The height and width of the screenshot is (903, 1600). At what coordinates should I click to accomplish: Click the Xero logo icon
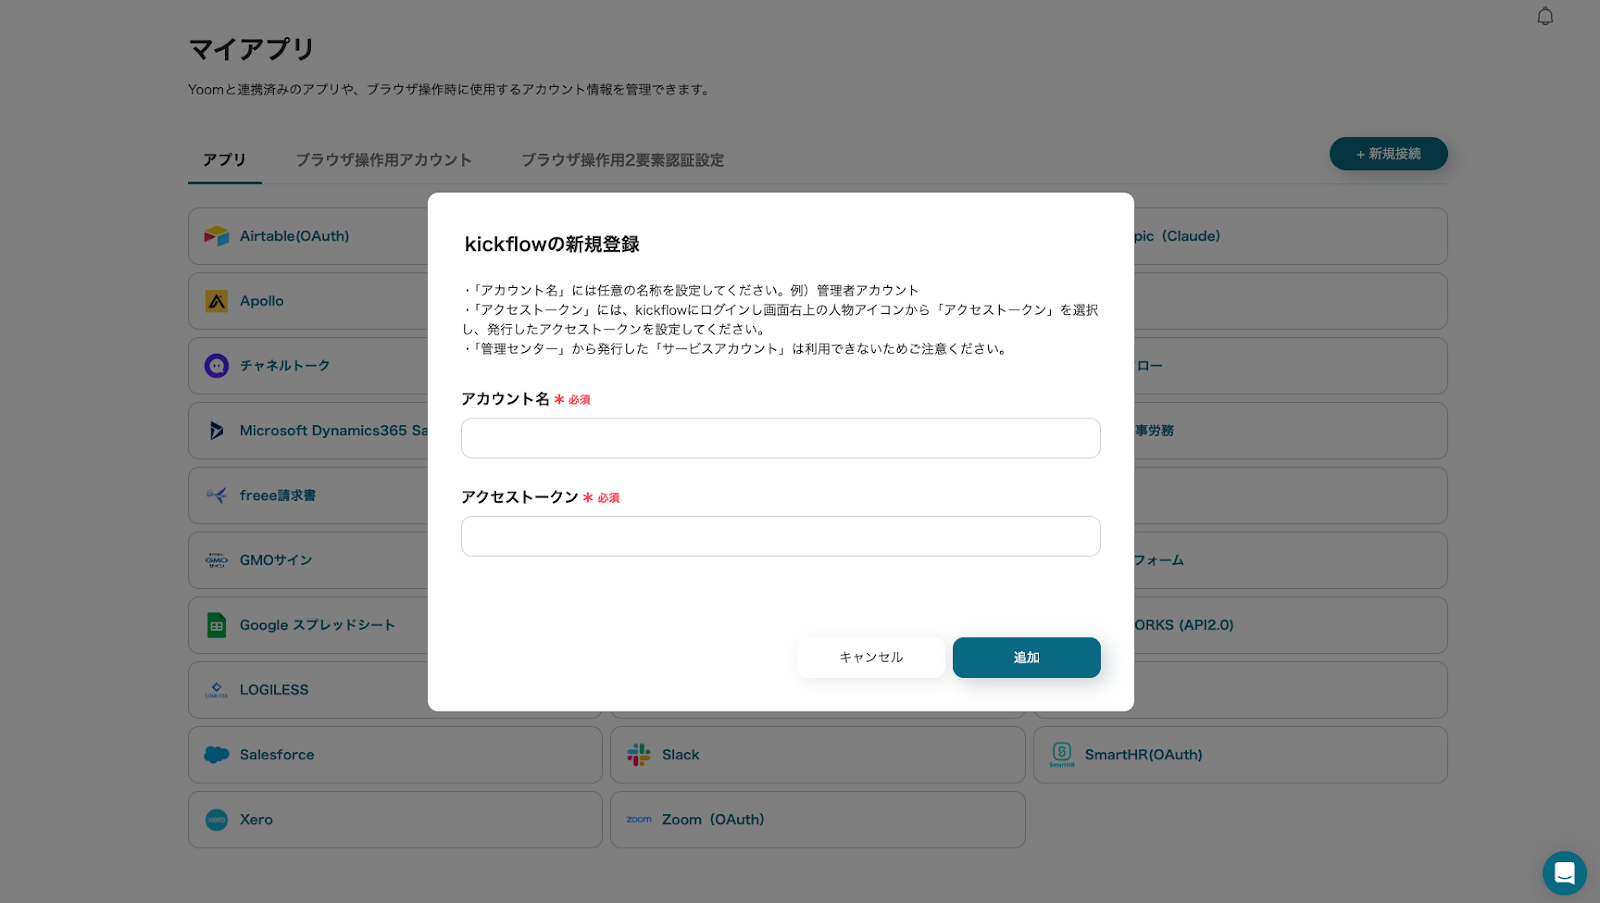point(216,820)
